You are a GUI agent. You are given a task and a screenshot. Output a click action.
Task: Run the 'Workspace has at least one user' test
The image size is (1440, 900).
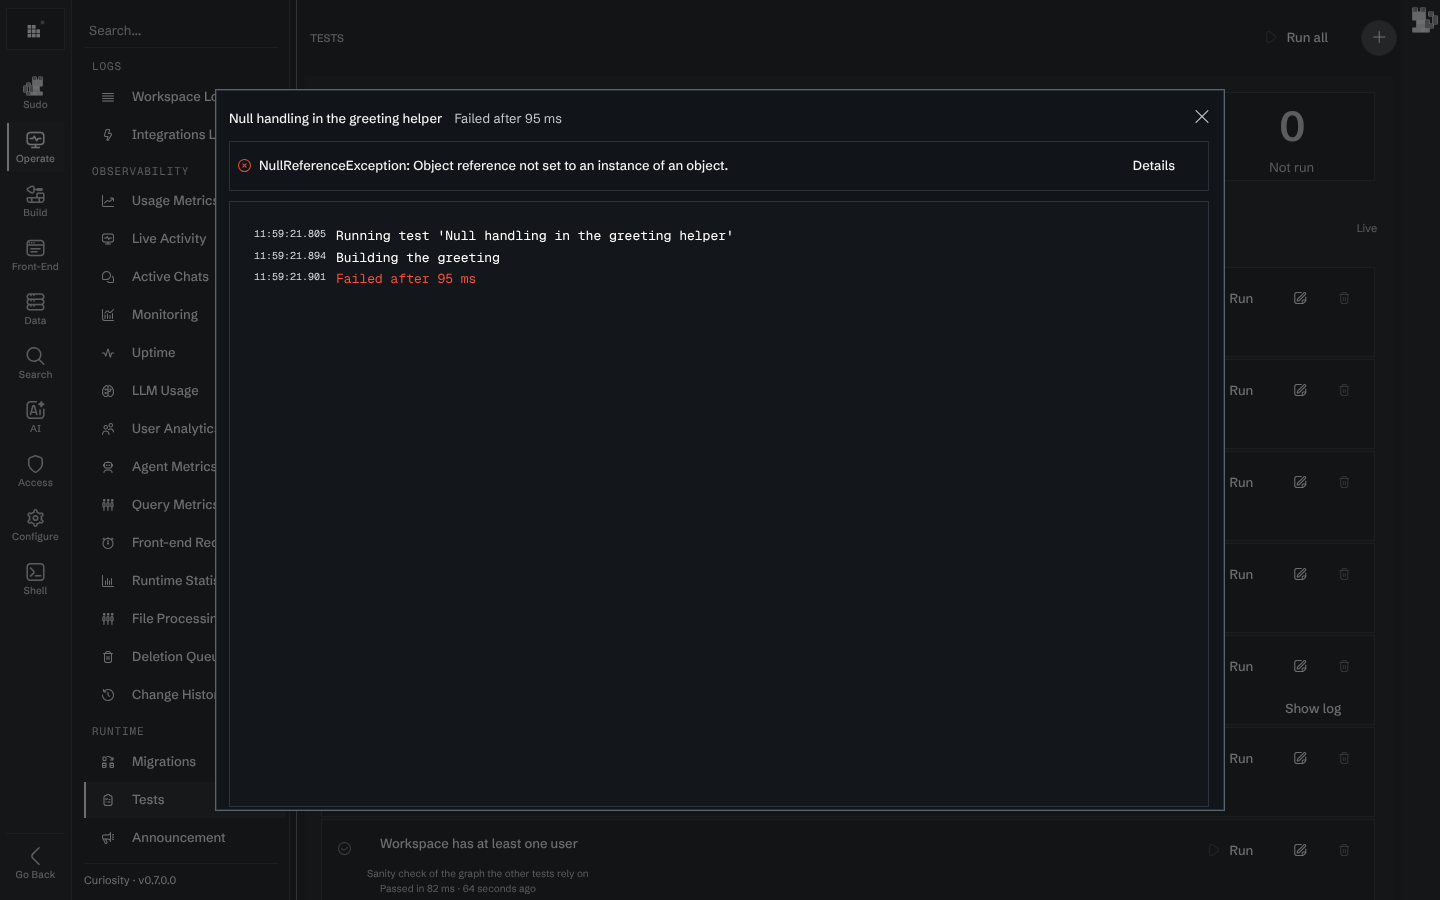(1231, 850)
